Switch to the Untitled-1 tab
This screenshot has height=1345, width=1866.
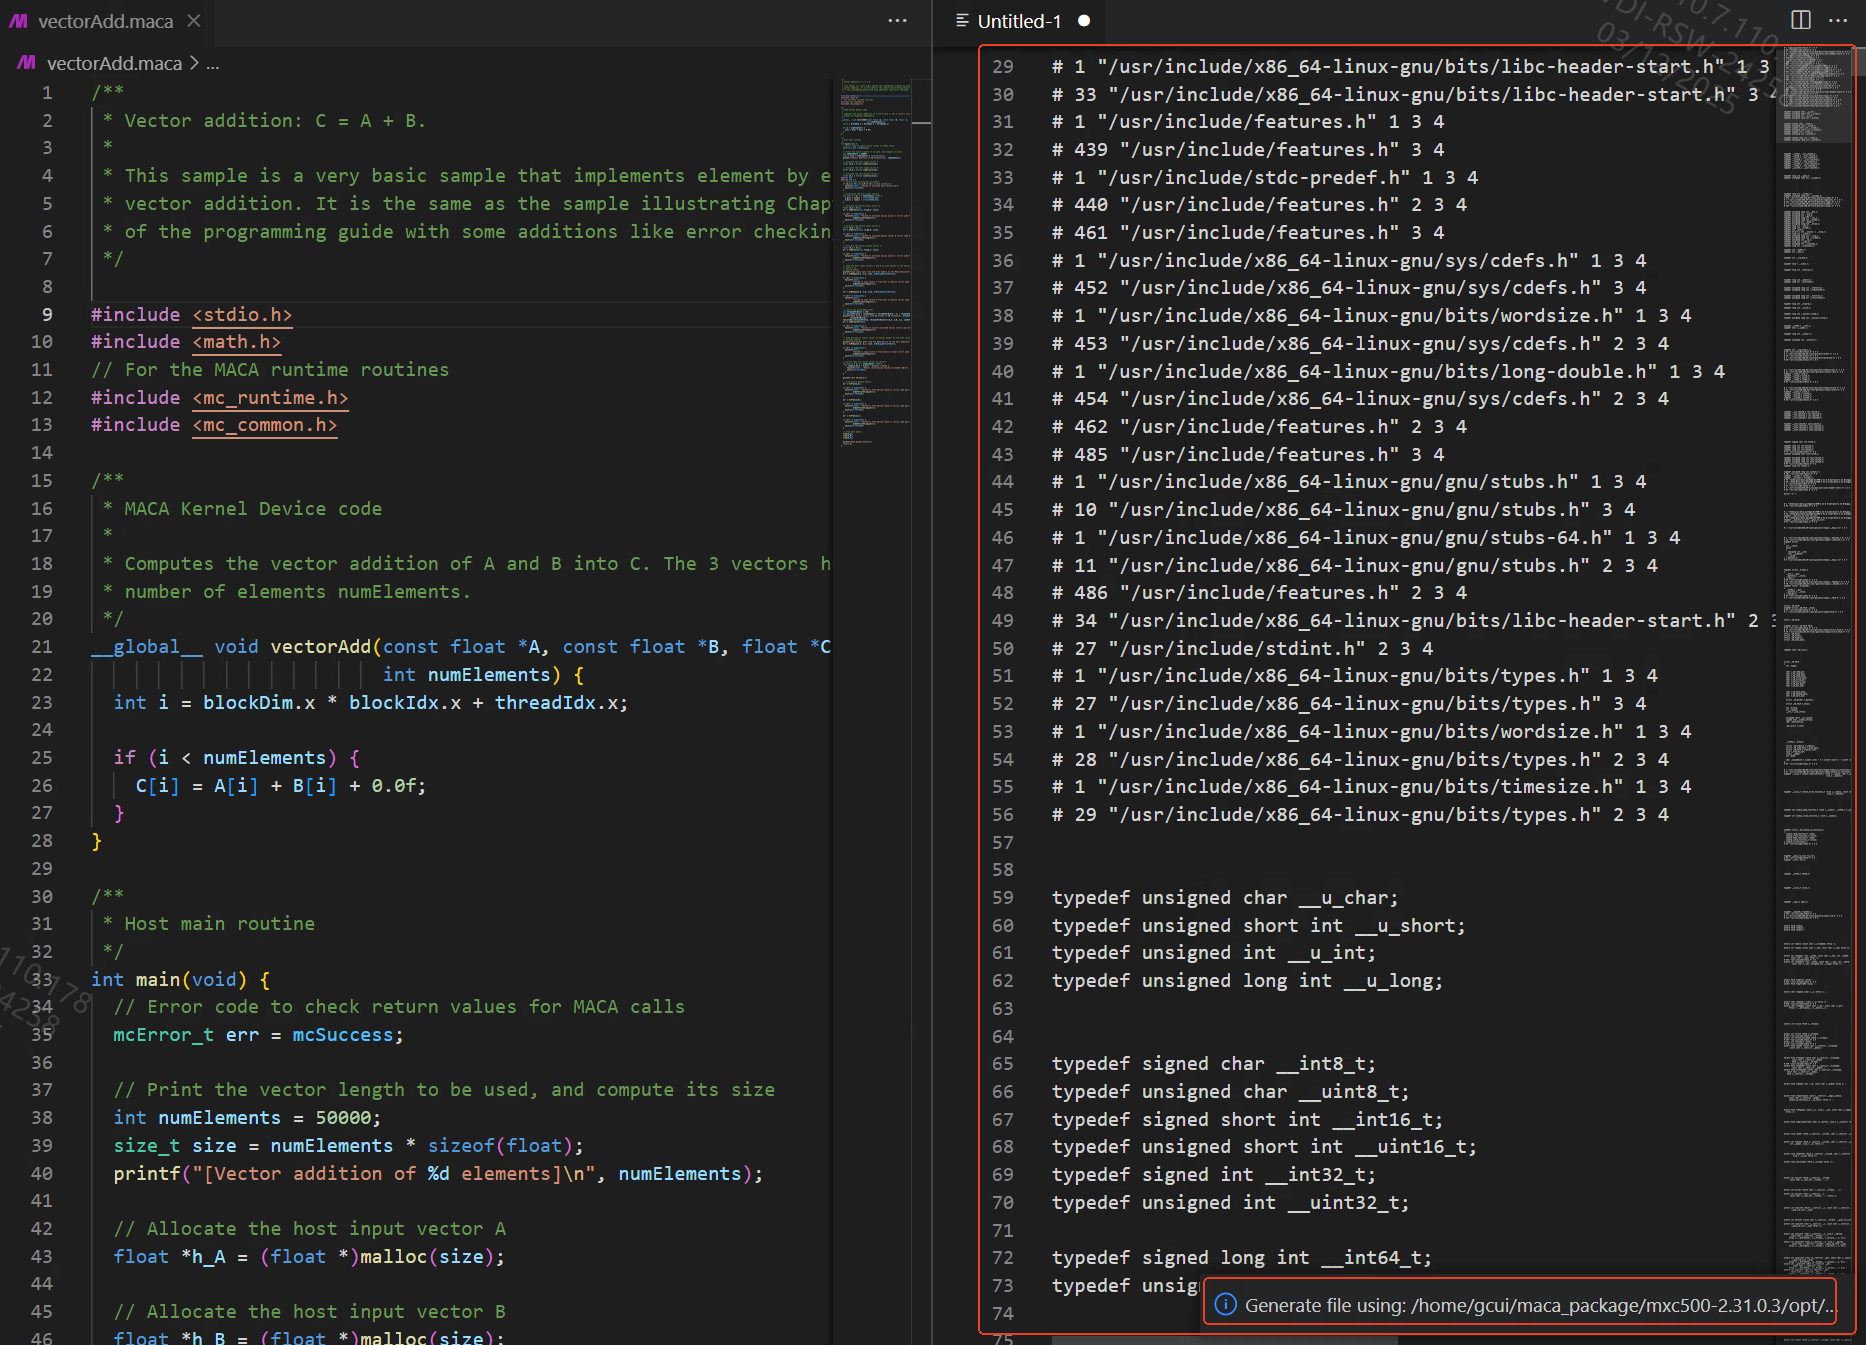1018,21
